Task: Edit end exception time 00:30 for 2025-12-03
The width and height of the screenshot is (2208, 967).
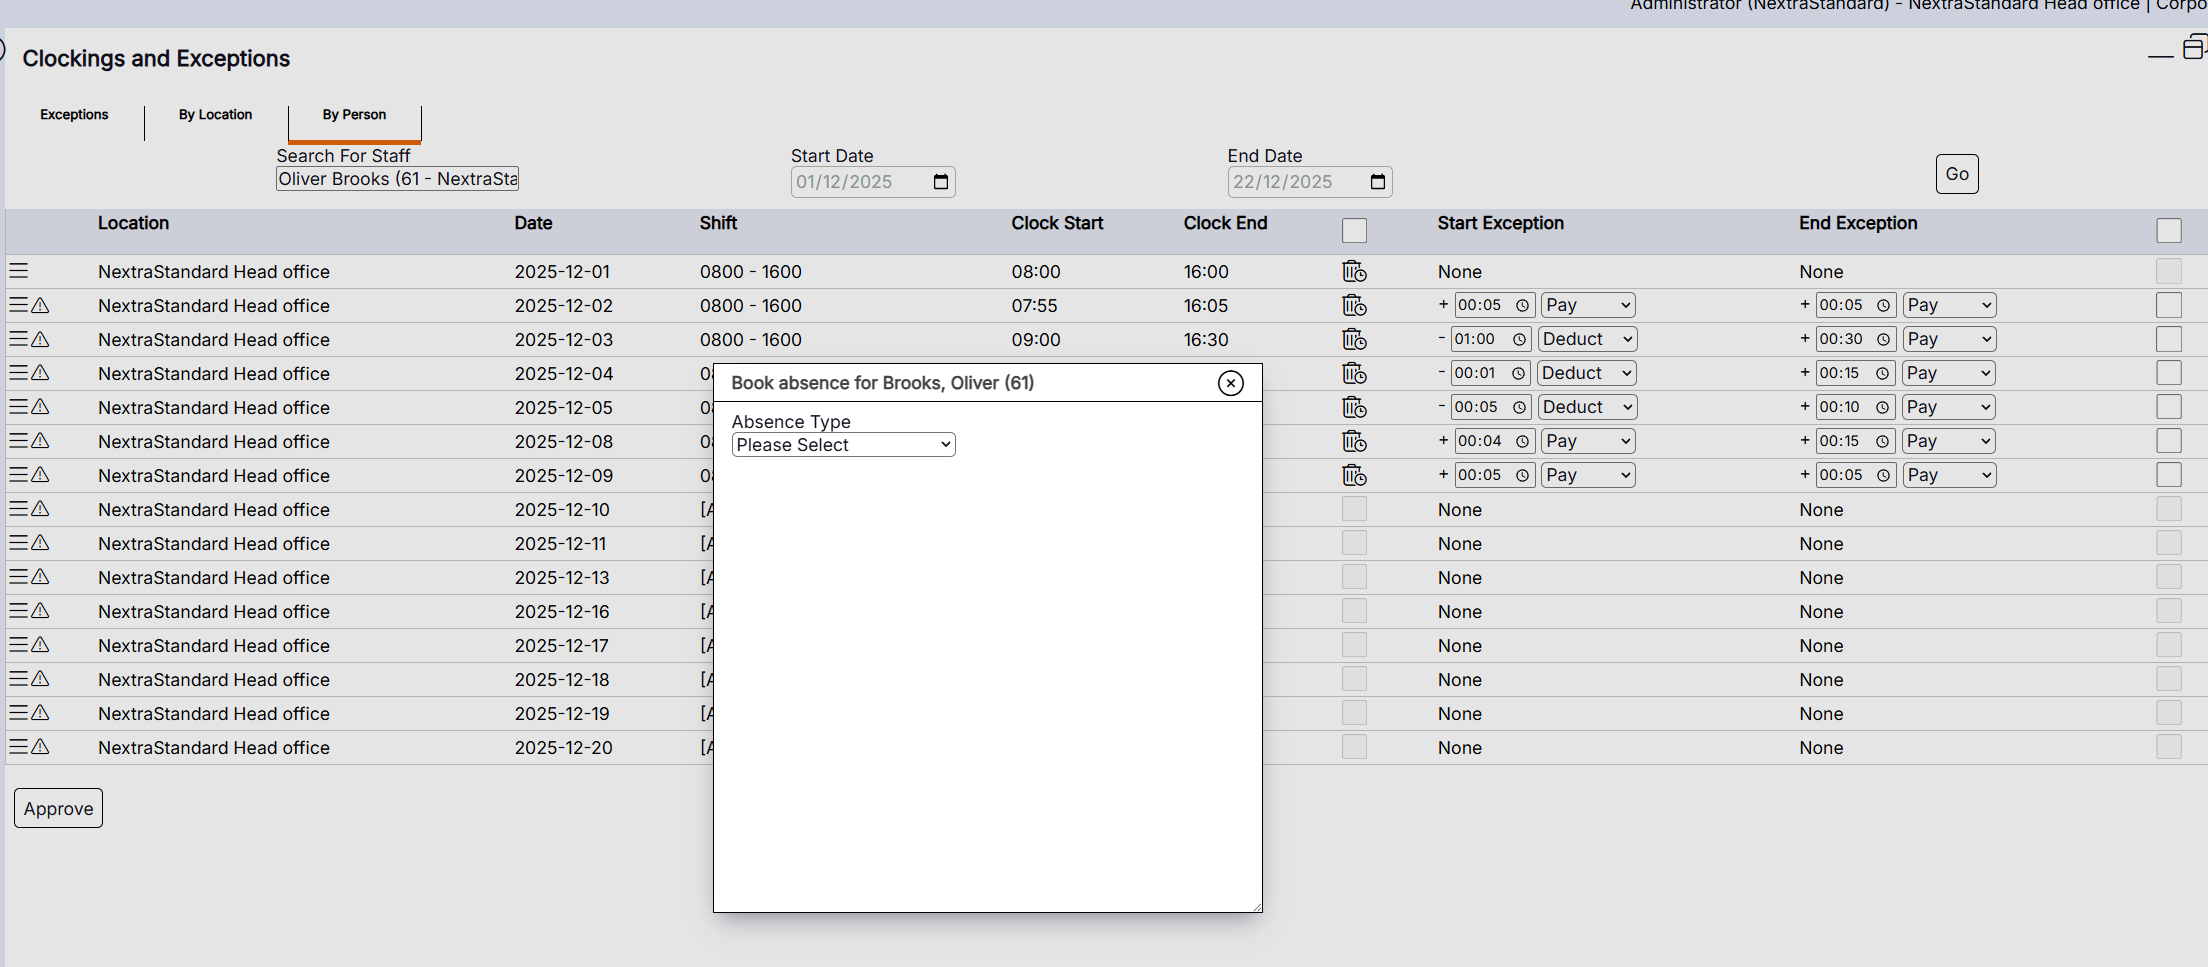Action: click(1856, 339)
